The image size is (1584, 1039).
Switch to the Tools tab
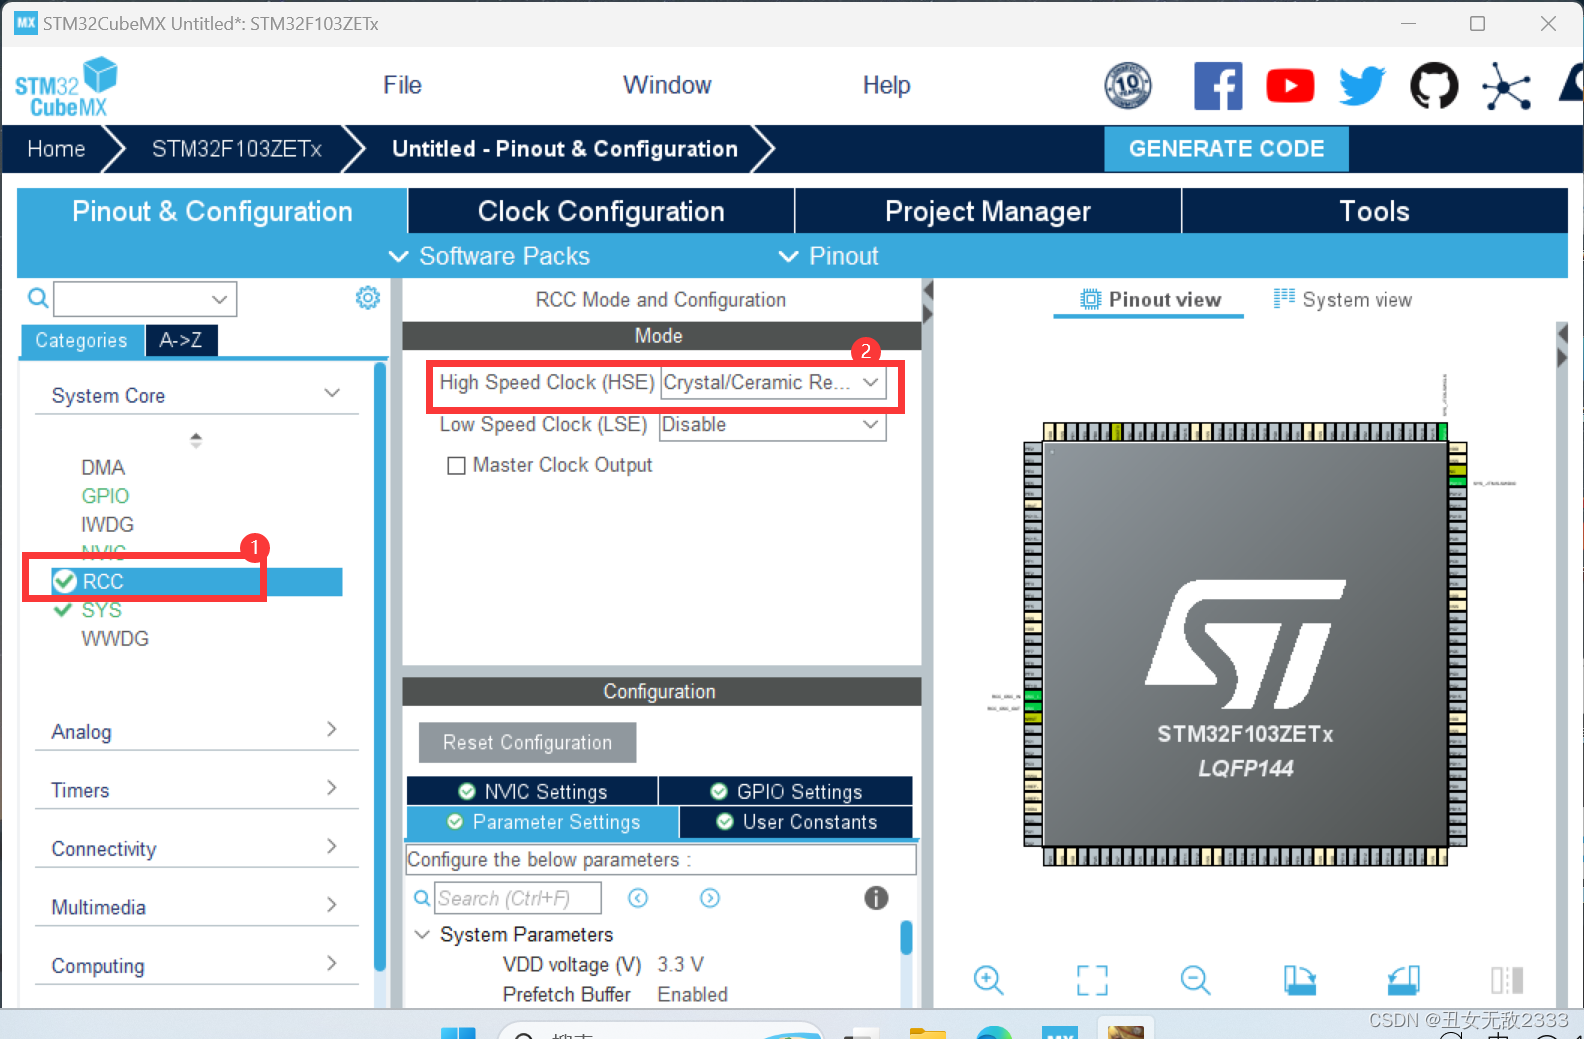(x=1375, y=211)
